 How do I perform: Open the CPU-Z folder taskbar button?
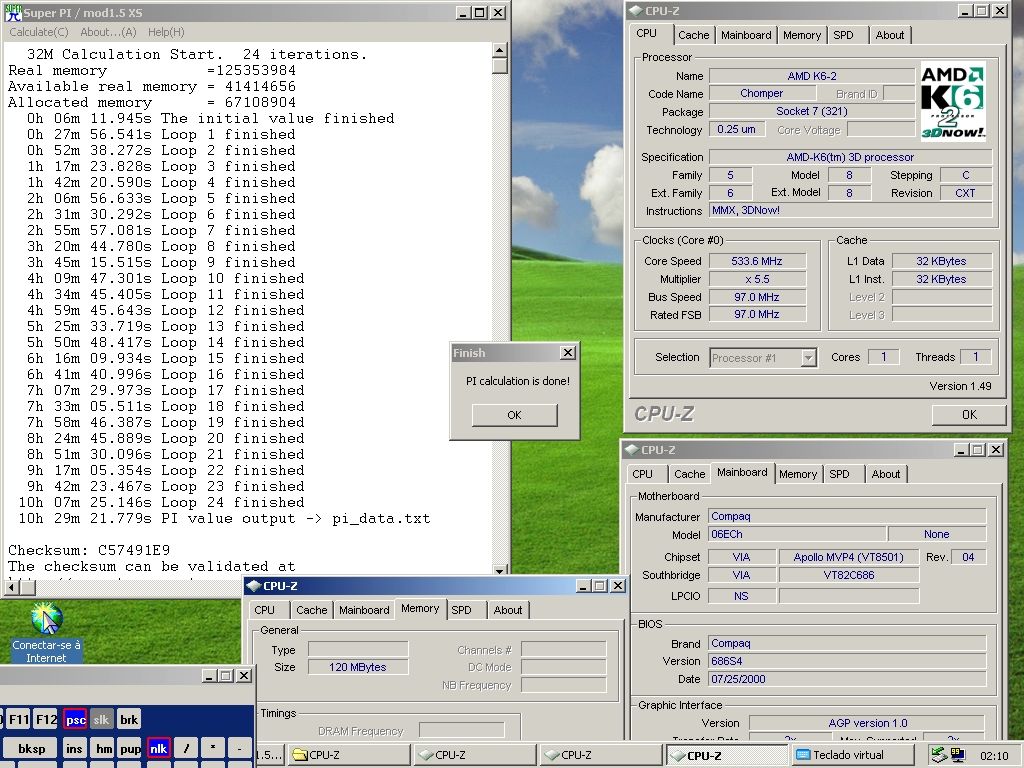pyautogui.click(x=350, y=755)
